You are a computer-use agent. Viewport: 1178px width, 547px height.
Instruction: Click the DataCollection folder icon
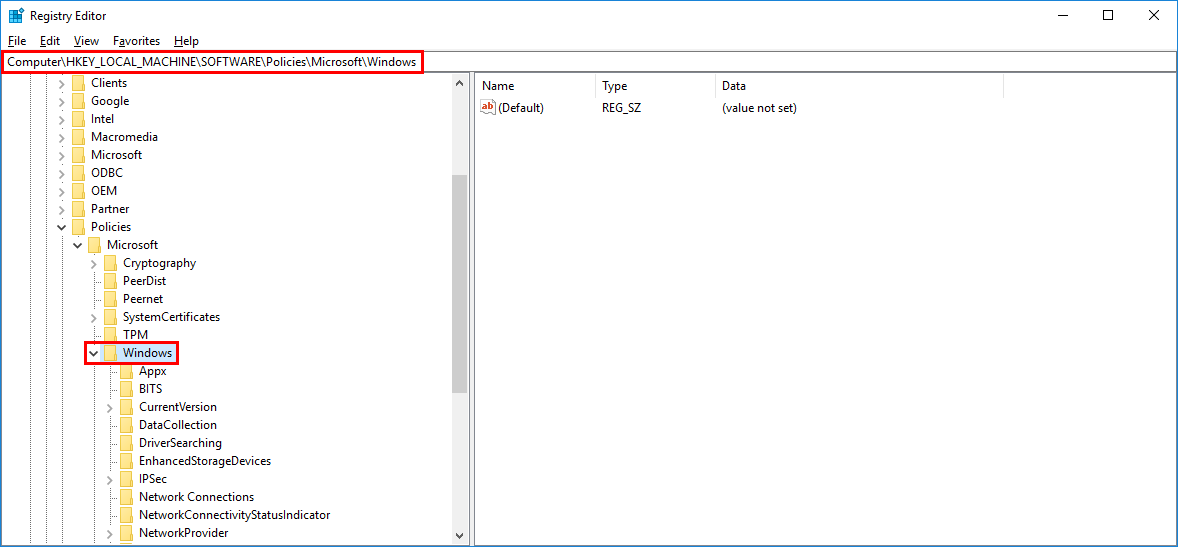pos(125,425)
